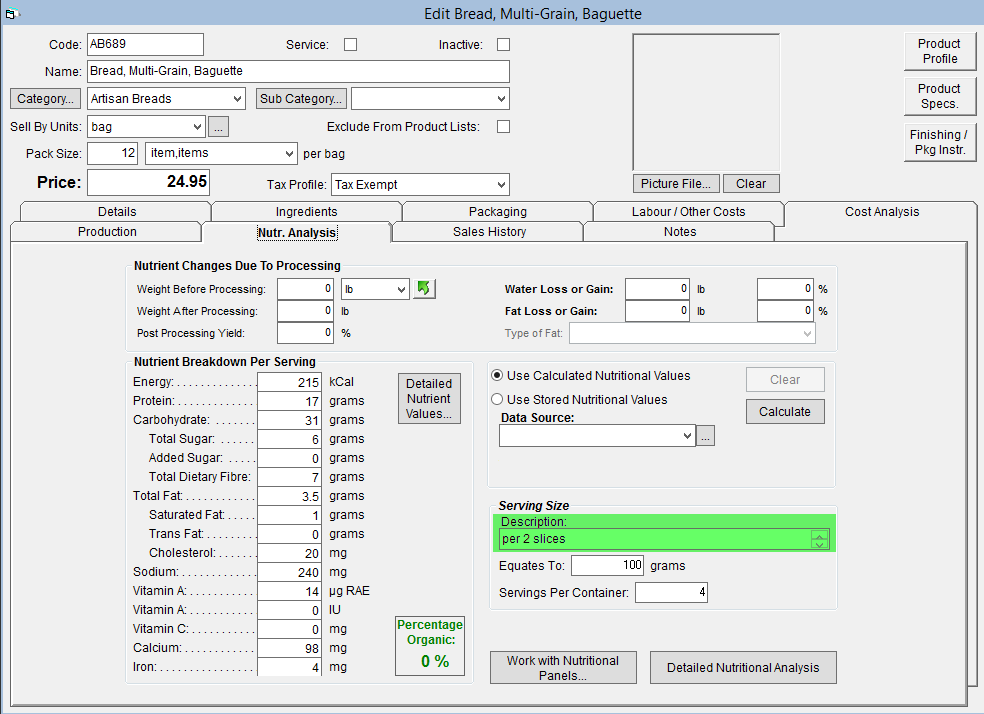
Task: Click the Percentage Organic indicator
Action: tap(430, 646)
